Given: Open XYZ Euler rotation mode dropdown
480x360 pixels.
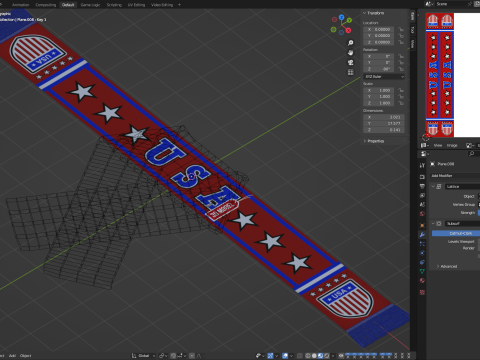Looking at the screenshot, I should (x=384, y=77).
